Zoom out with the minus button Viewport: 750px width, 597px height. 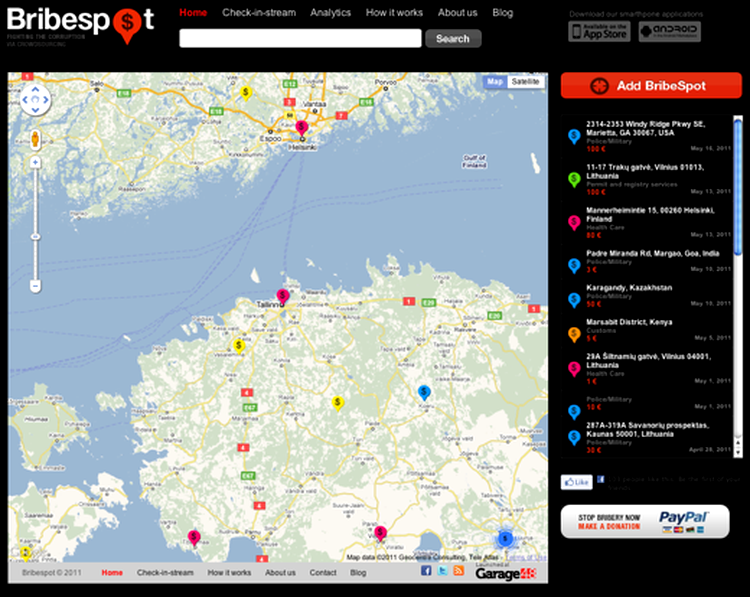(x=35, y=286)
